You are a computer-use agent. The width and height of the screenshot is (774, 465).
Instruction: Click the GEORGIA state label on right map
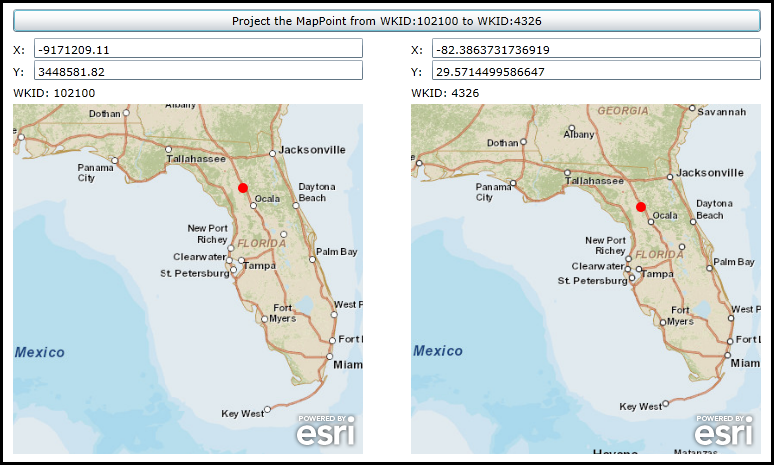pos(622,111)
